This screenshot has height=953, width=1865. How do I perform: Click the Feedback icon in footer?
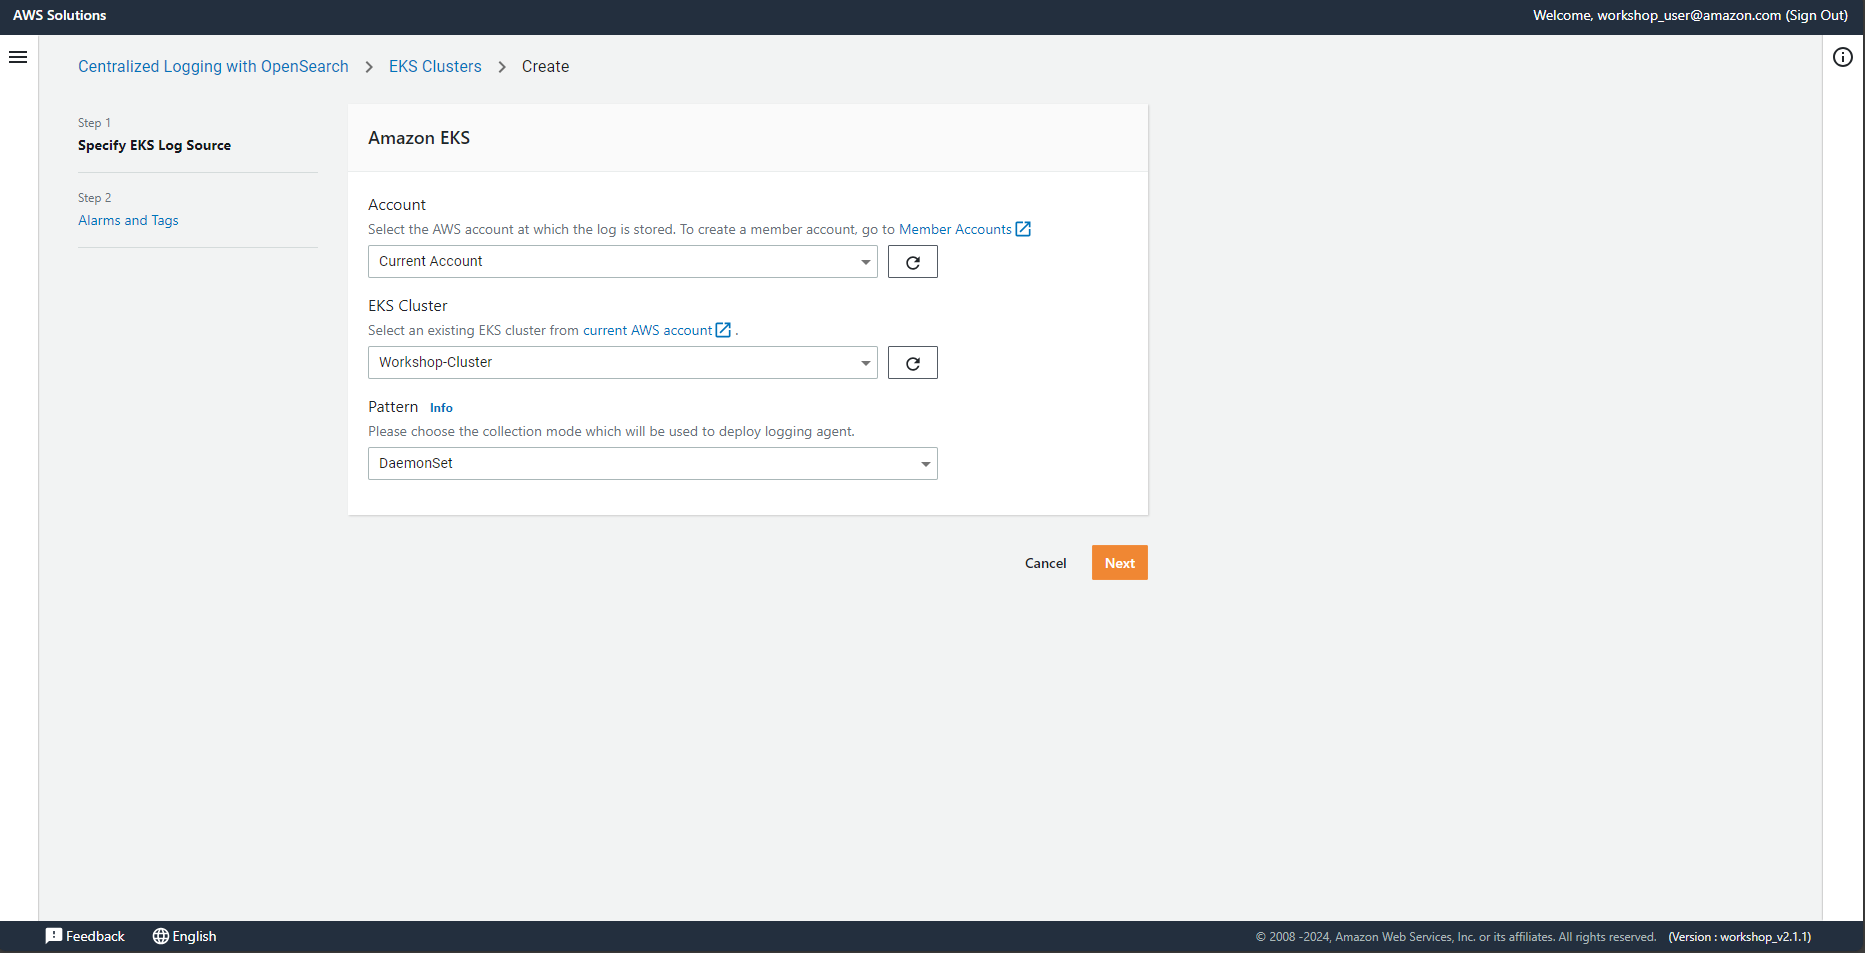tap(55, 936)
